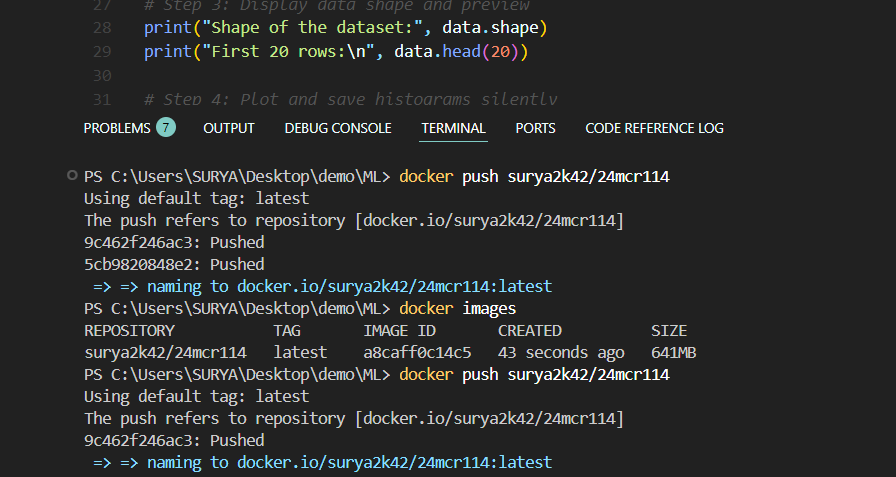Click the CREATED column header

530,331
